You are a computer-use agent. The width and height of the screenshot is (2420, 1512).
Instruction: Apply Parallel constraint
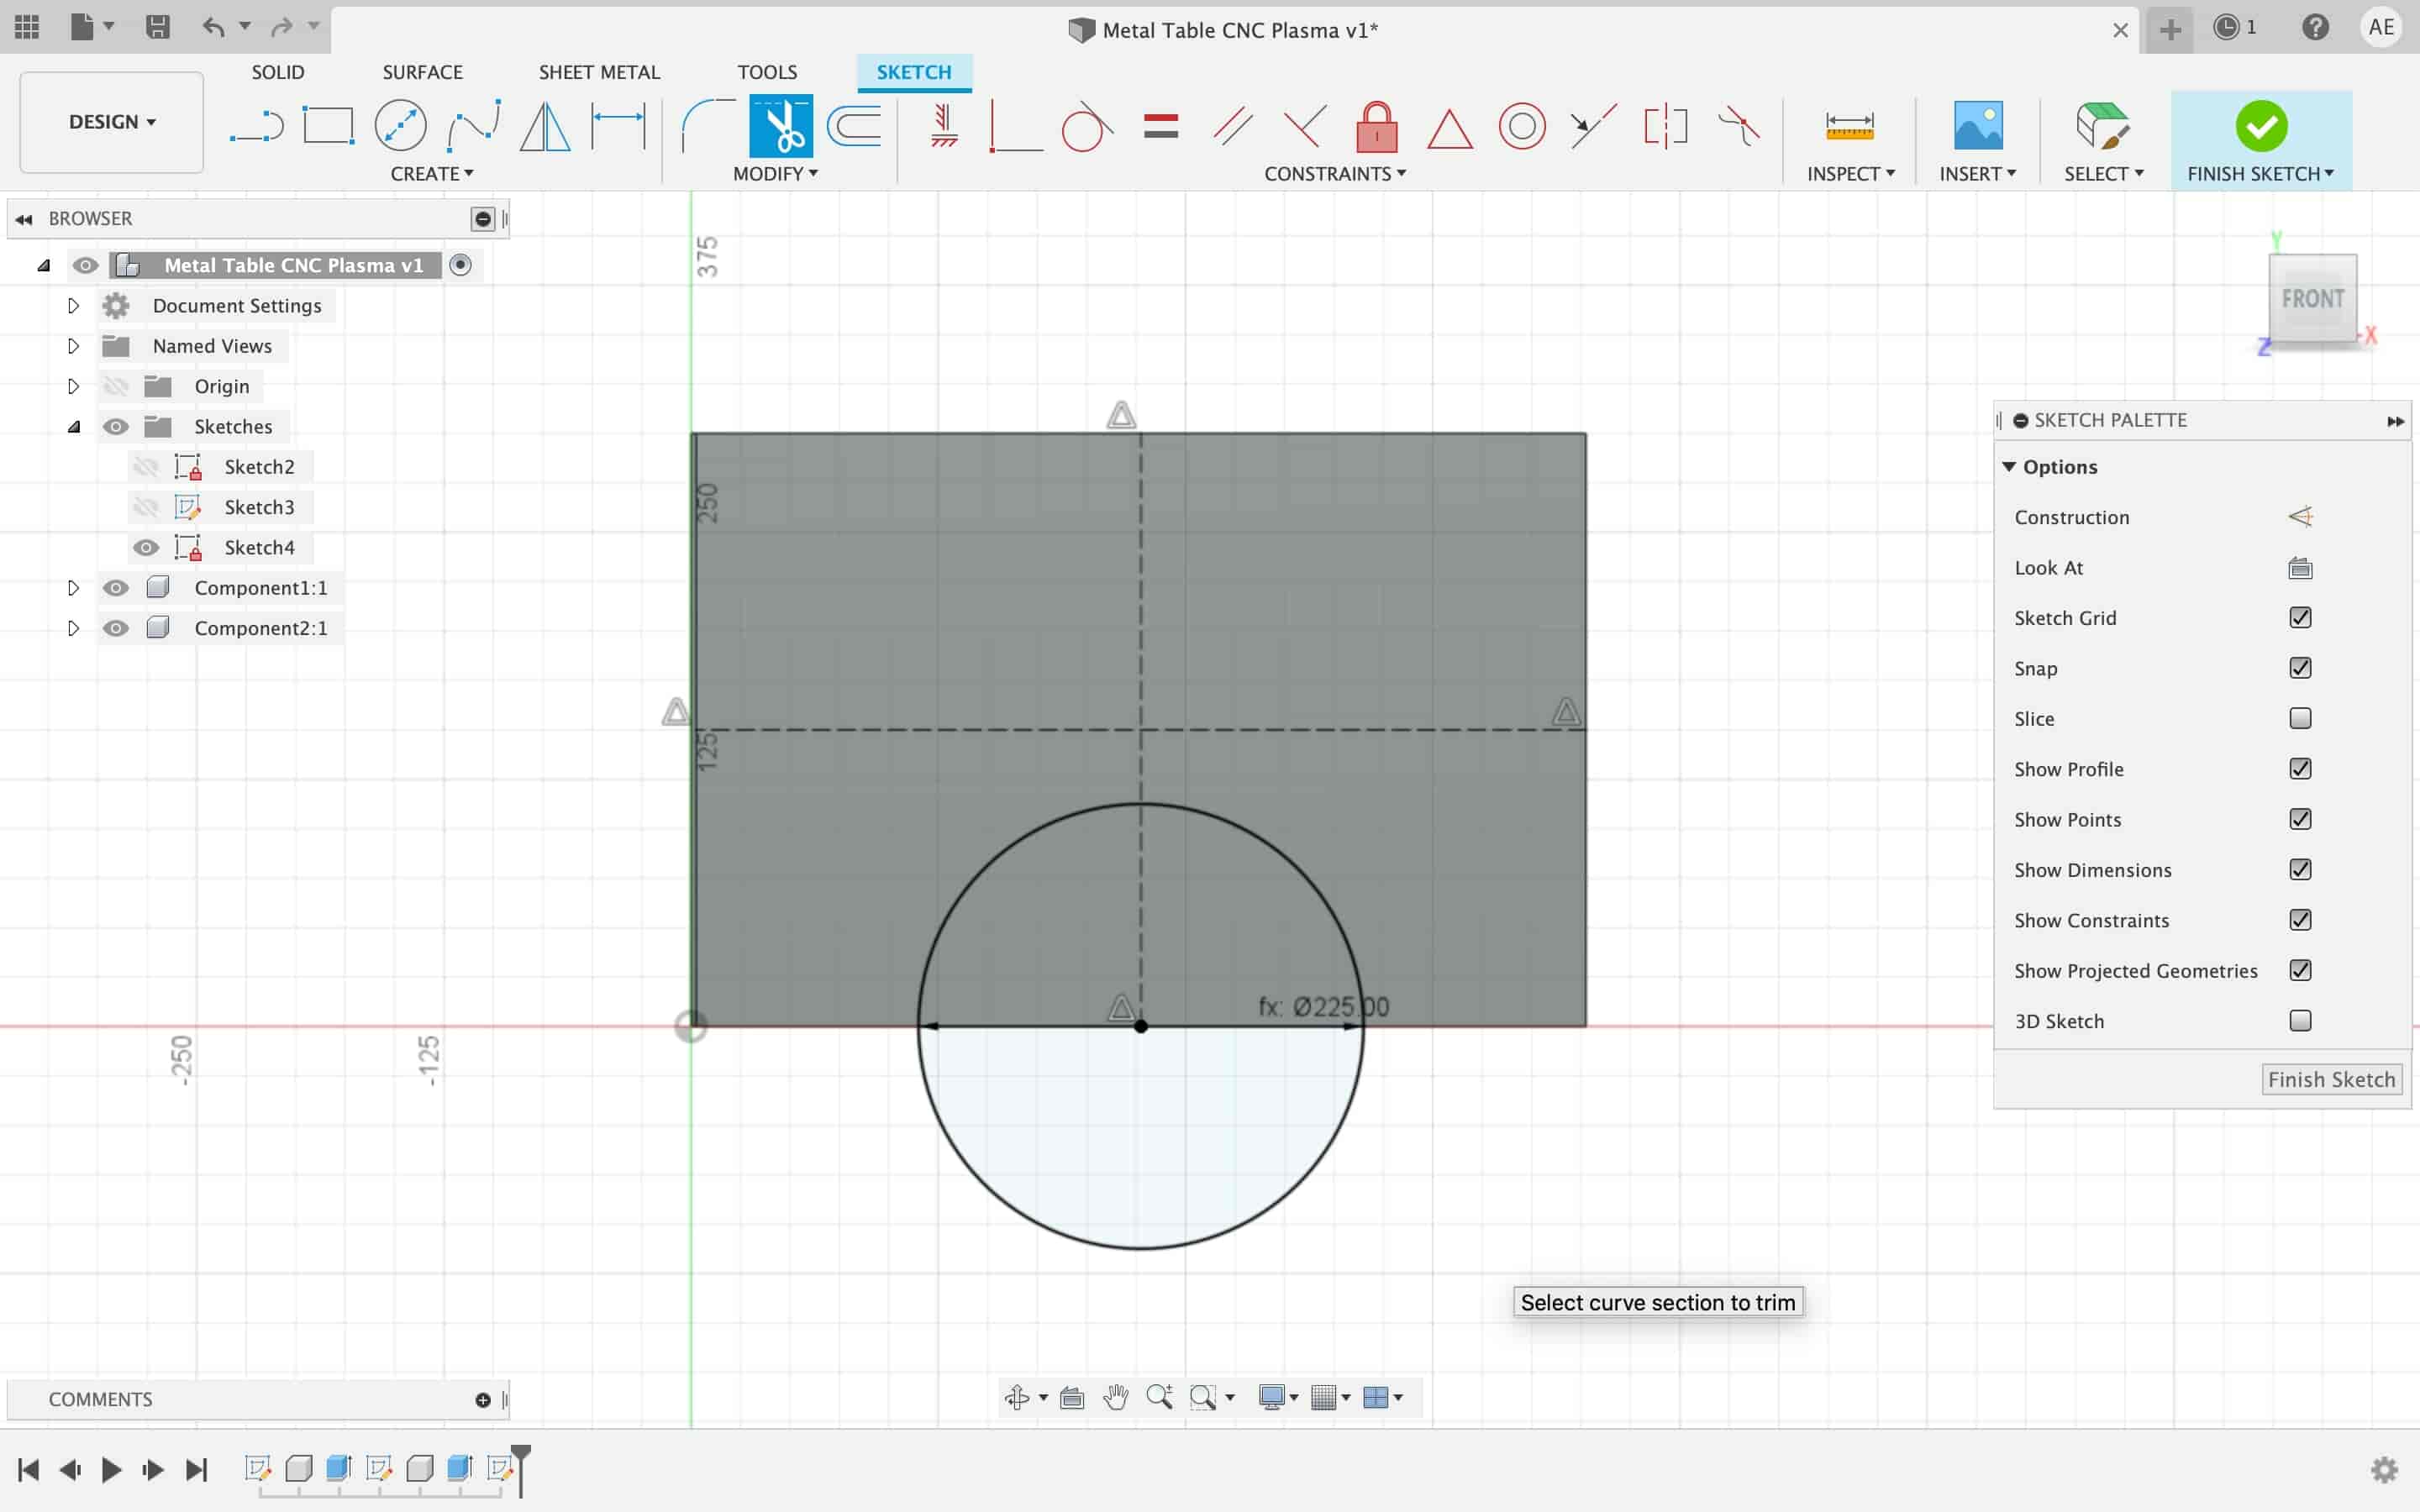pos(1232,126)
